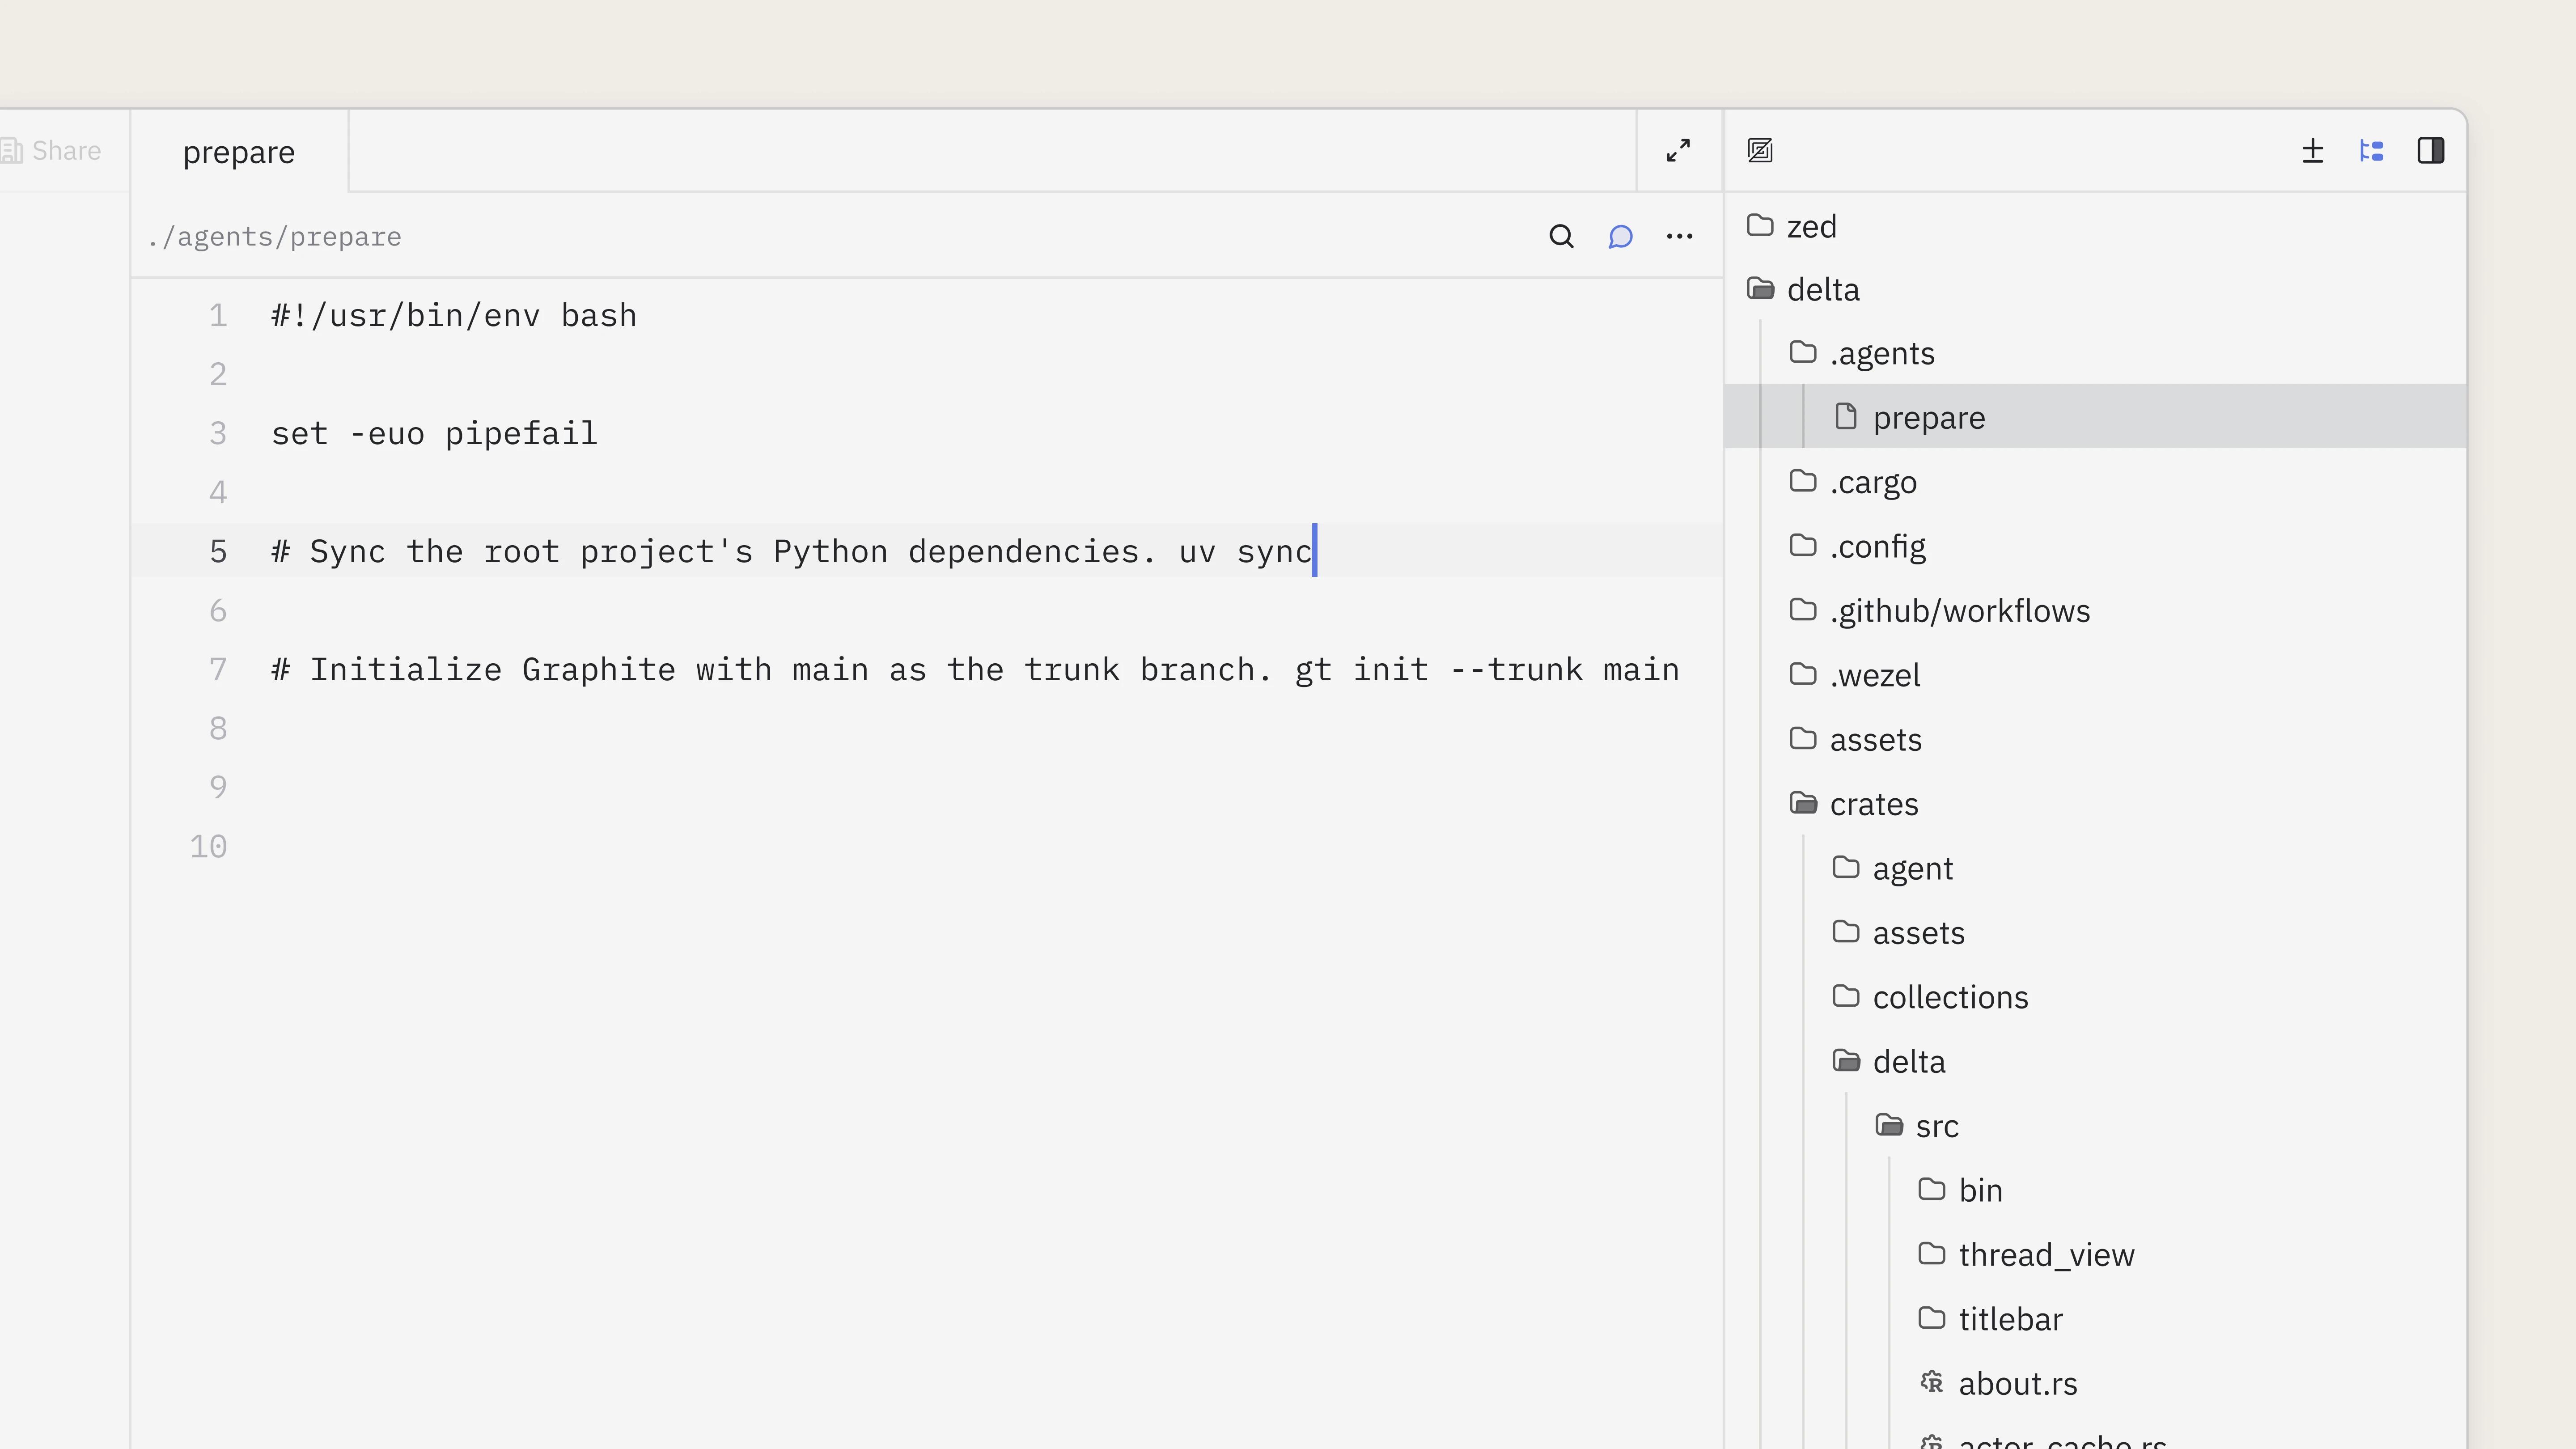Expand the editor with the fullscreen arrows icon
The height and width of the screenshot is (1449, 2576).
pos(1679,151)
